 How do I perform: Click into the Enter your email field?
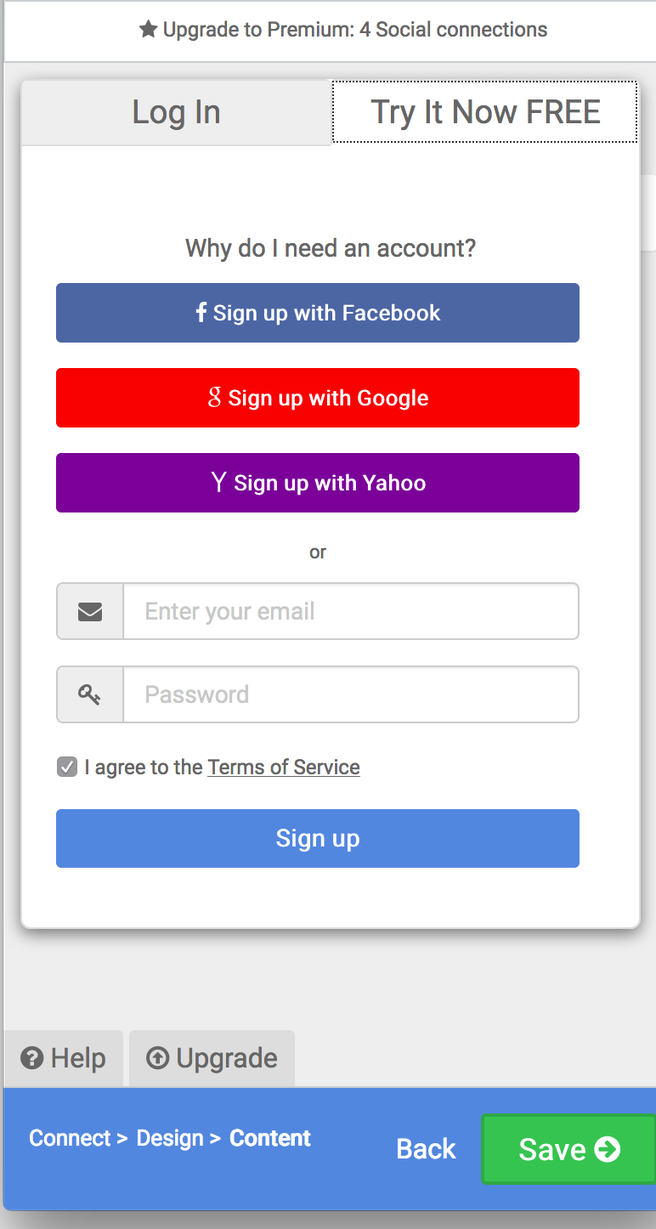[350, 611]
